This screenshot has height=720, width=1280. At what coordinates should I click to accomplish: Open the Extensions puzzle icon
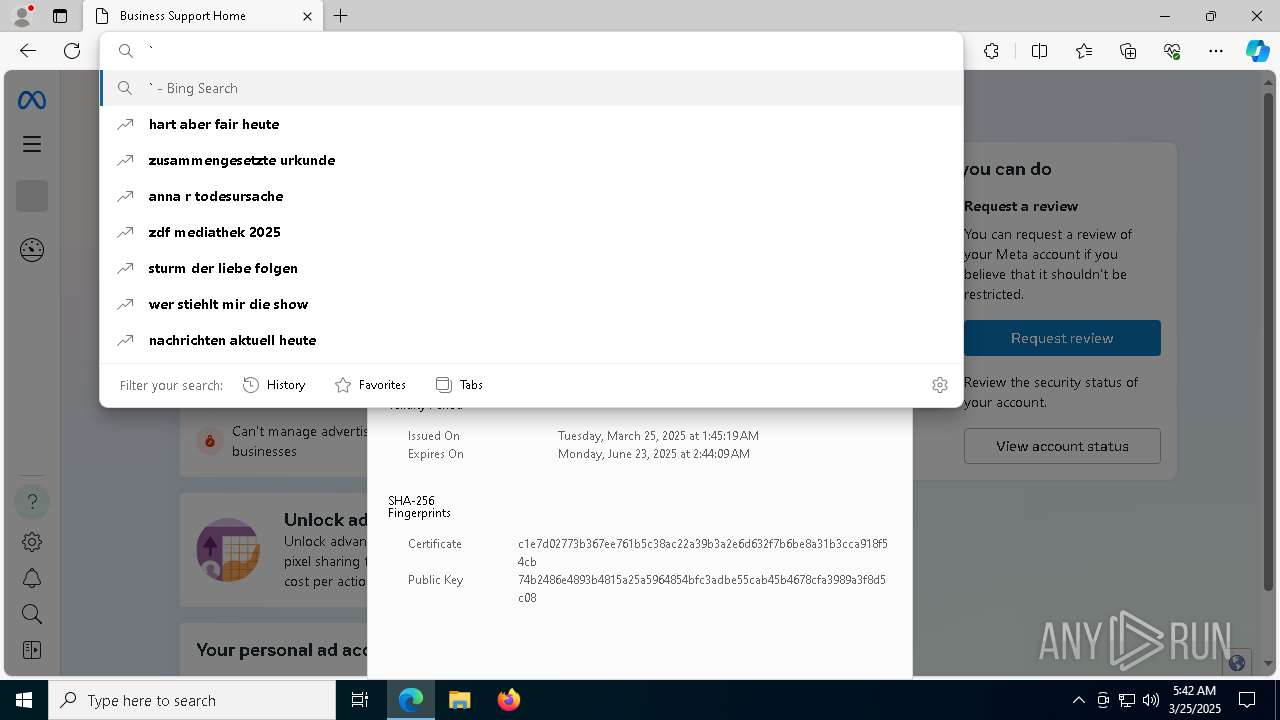[x=991, y=51]
